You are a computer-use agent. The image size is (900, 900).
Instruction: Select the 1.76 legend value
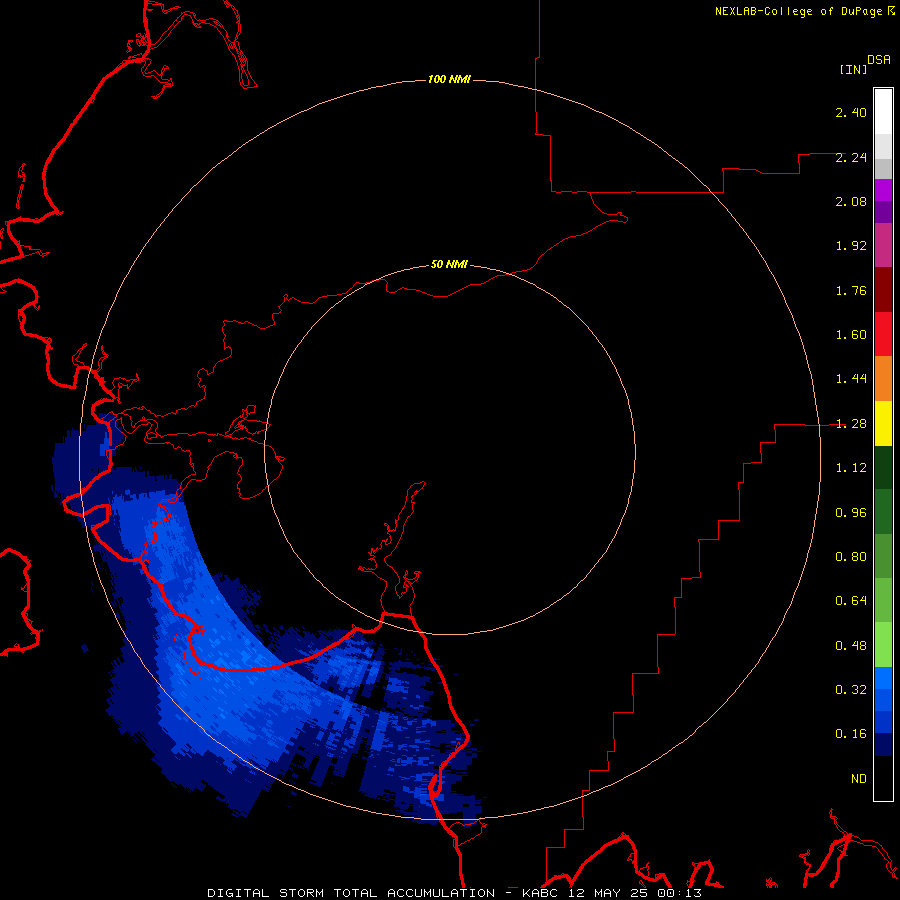pyautogui.click(x=851, y=290)
